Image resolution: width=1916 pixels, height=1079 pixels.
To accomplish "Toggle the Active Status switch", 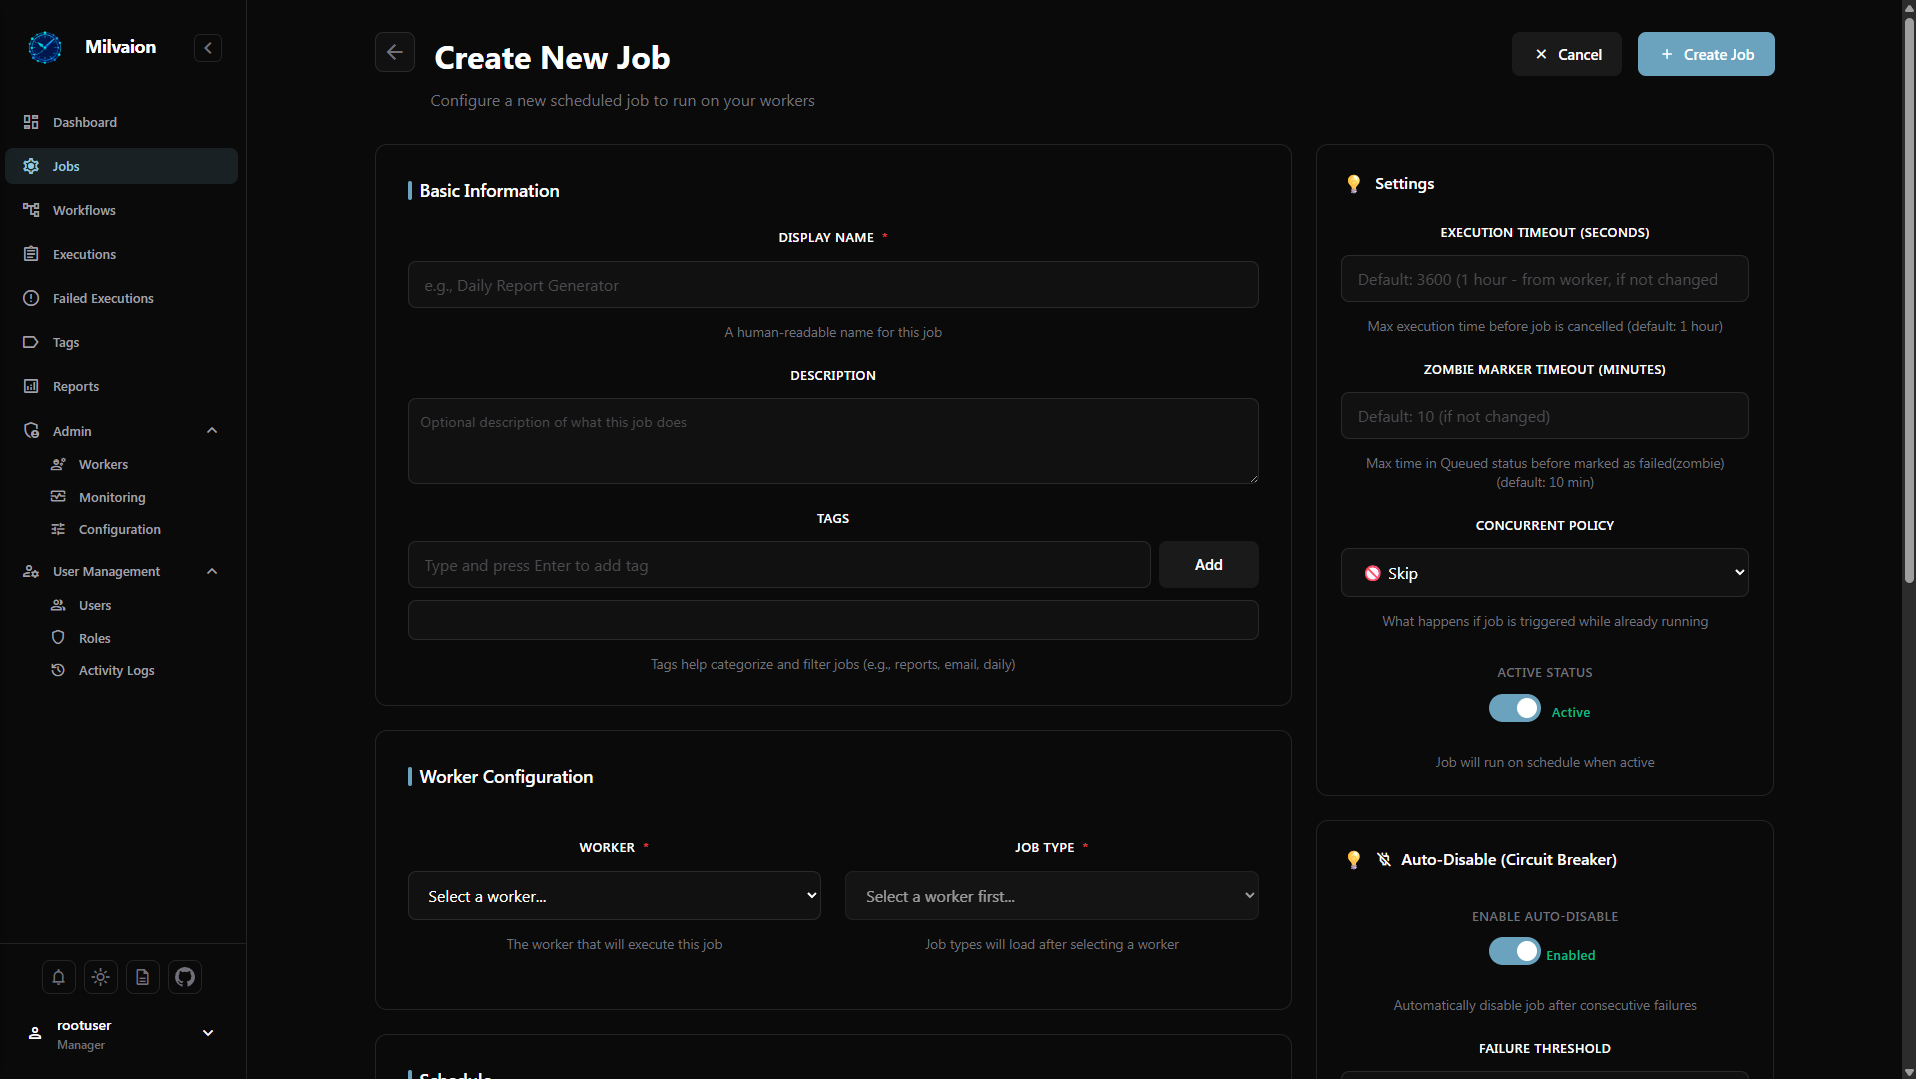I will tap(1514, 708).
